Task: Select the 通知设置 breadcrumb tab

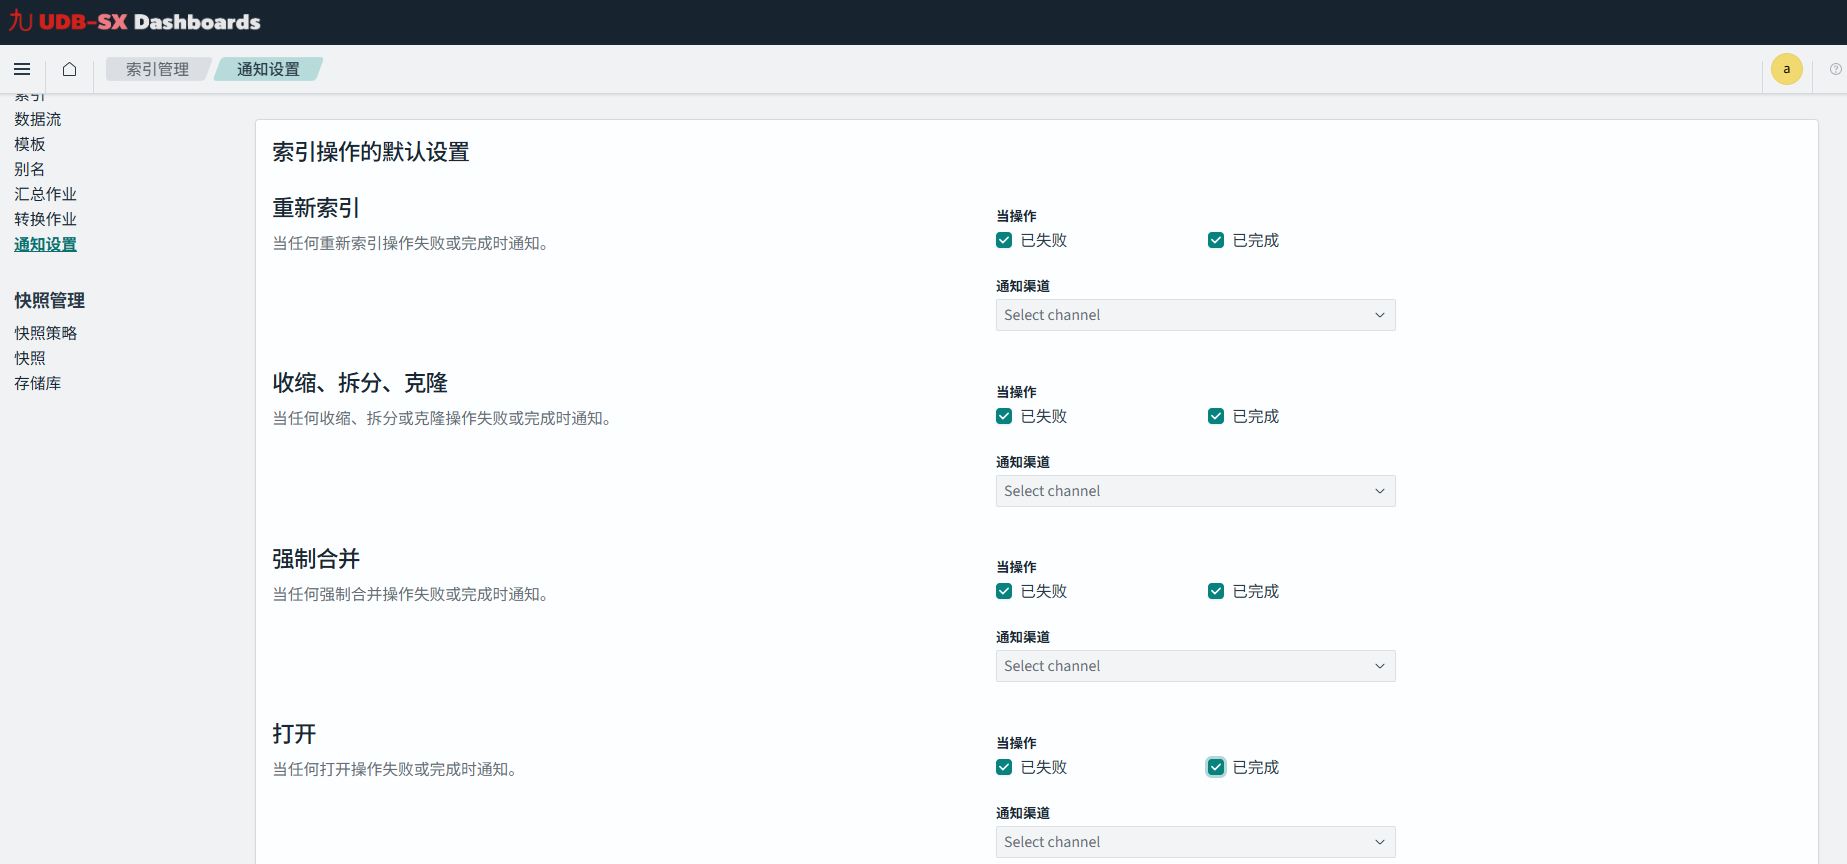Action: pos(268,69)
